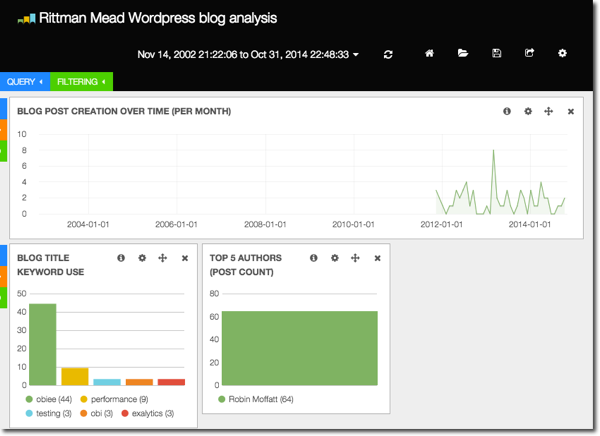Open dashboard settings gear in top bar
Screen dimensions: 600x436
coord(562,53)
